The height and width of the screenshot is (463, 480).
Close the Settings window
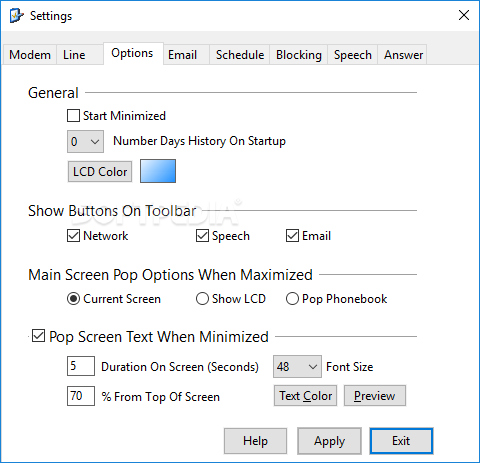464,15
